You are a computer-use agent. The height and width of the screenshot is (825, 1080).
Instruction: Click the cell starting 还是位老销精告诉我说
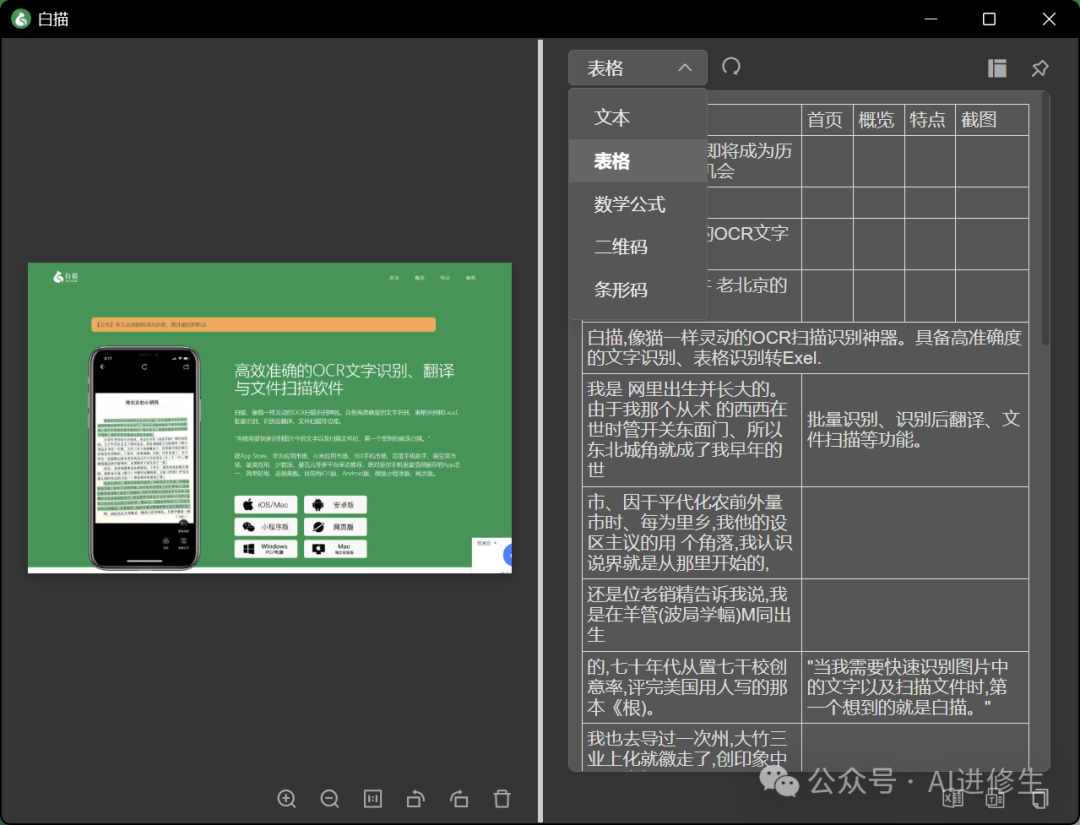692,615
